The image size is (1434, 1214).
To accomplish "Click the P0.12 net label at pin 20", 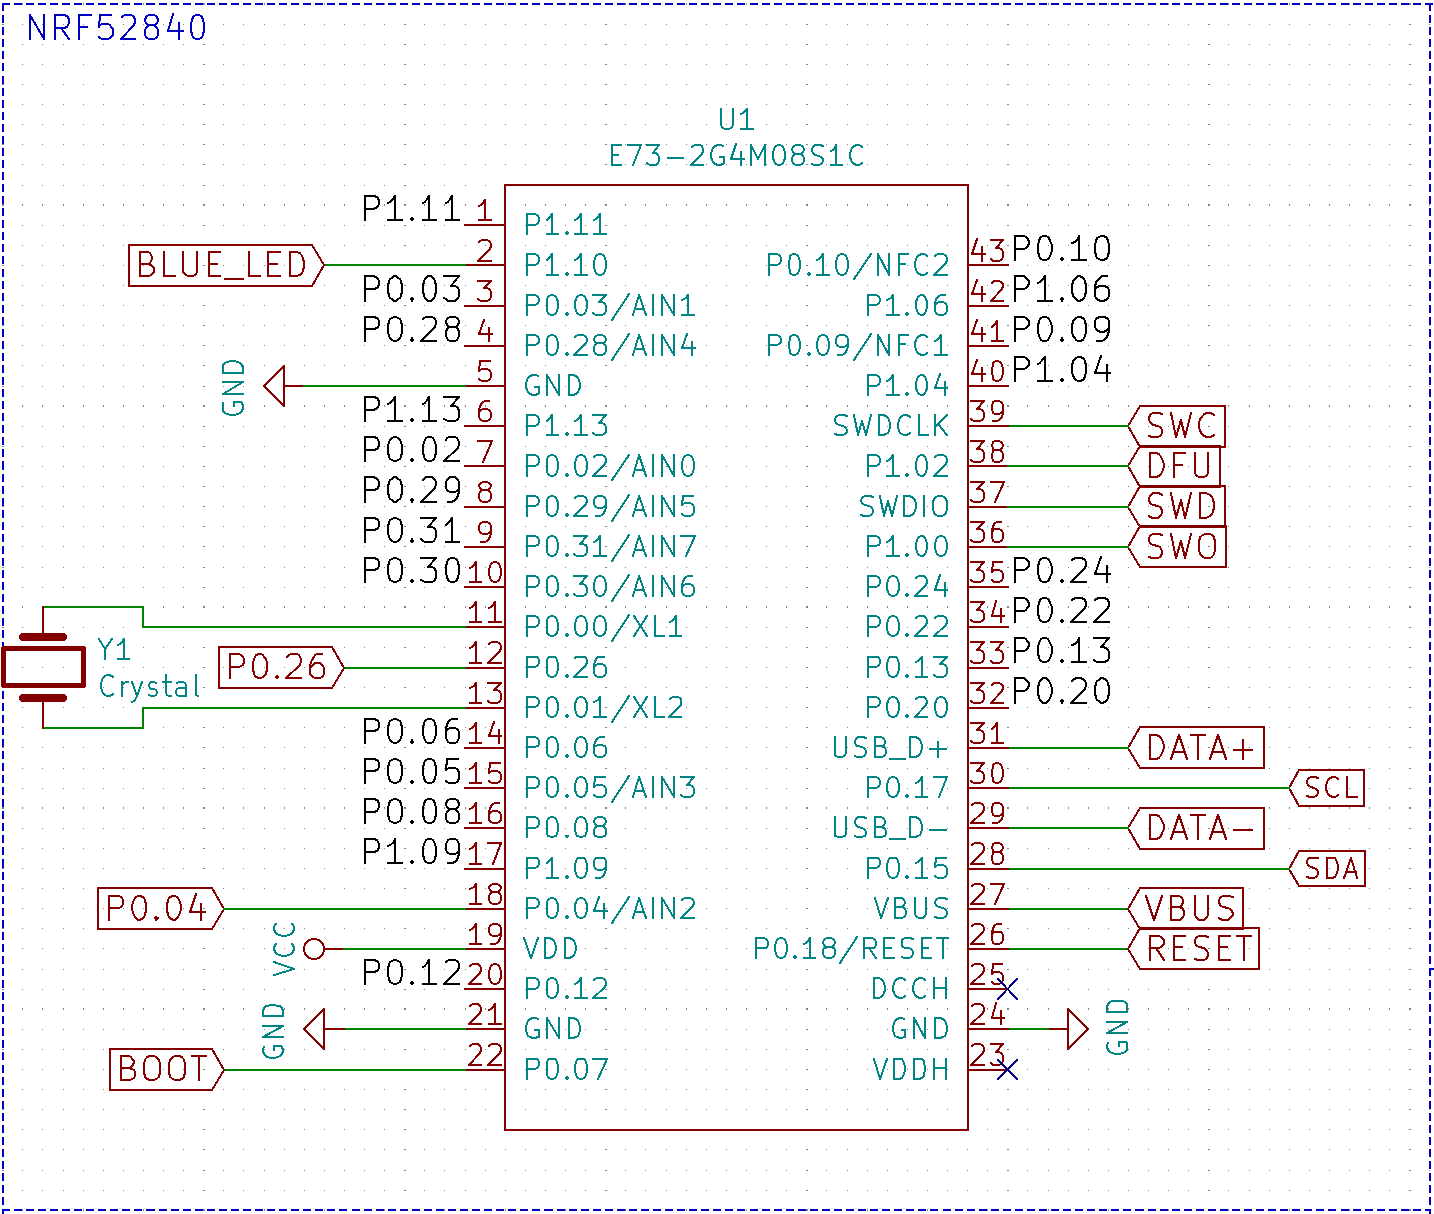I will click(x=412, y=972).
